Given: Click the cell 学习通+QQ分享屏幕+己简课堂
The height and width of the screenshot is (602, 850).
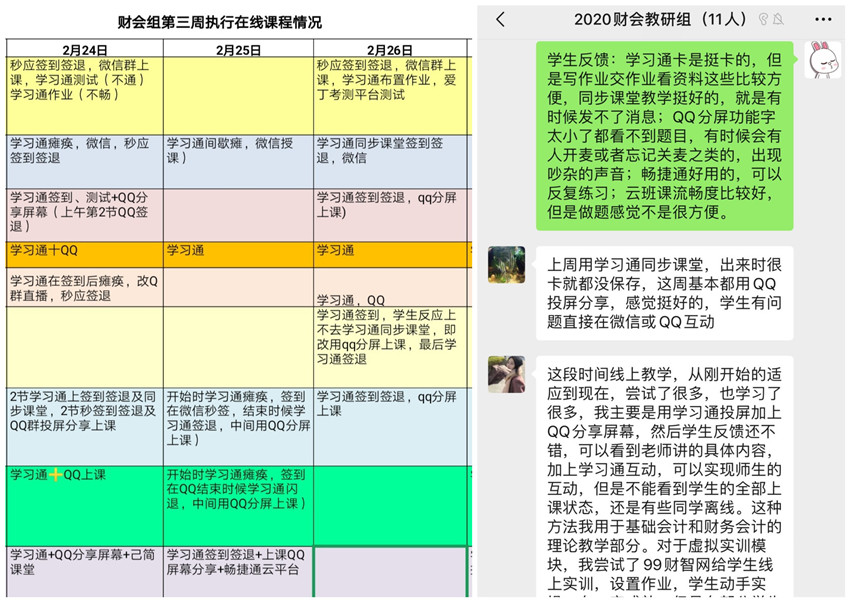Looking at the screenshot, I should pos(85,572).
